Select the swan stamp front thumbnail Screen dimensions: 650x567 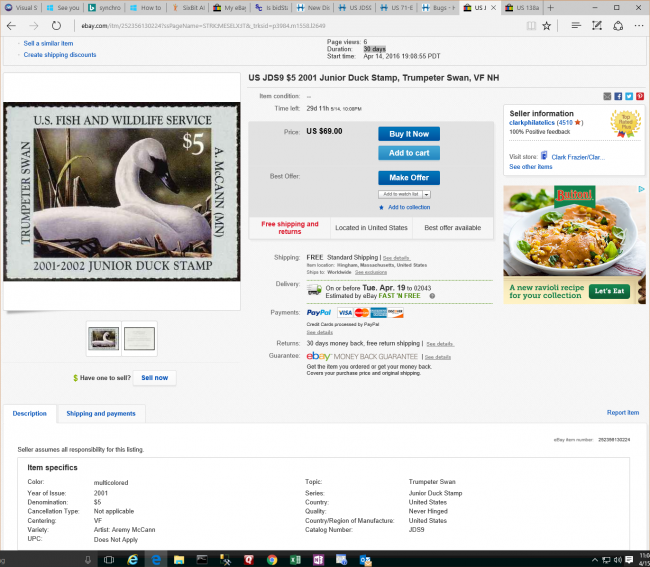pyautogui.click(x=104, y=339)
